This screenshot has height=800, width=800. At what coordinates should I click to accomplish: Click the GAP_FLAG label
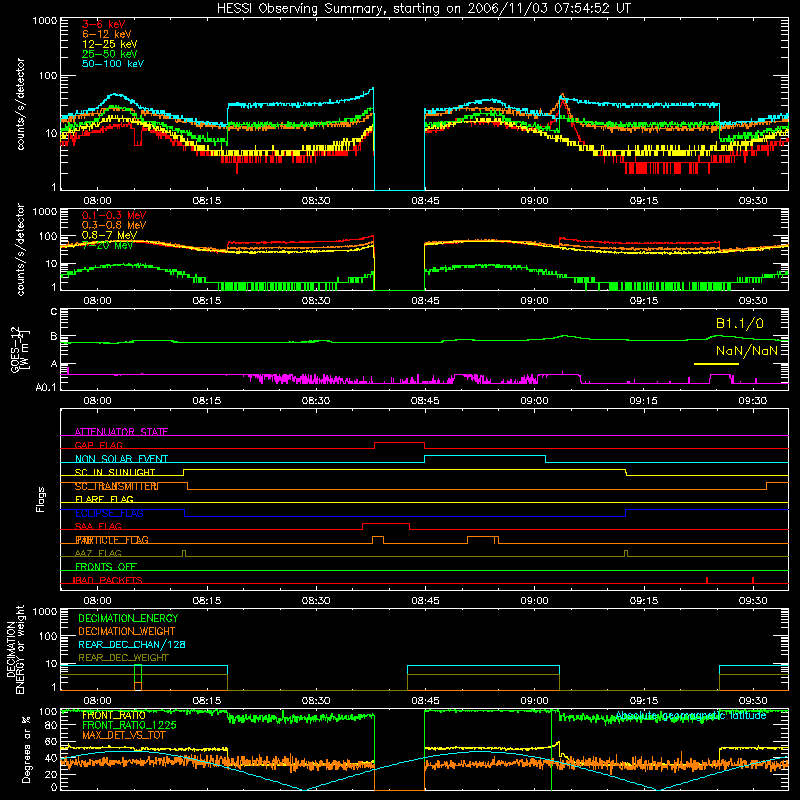pos(99,445)
